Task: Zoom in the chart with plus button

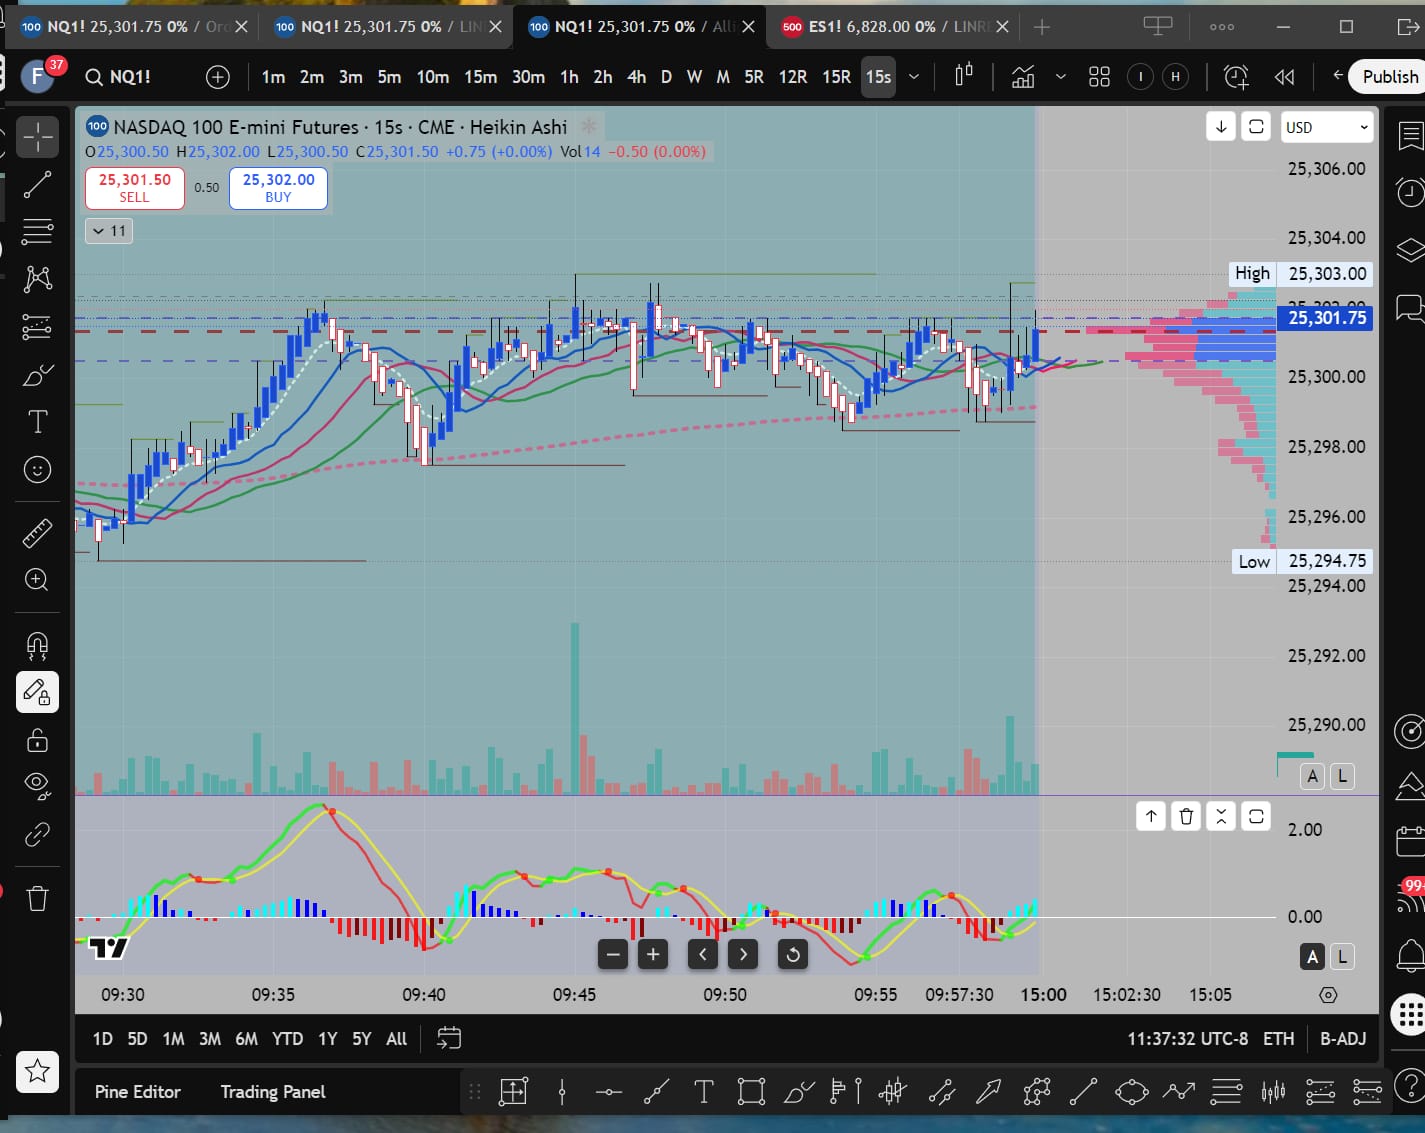Action: [x=653, y=954]
